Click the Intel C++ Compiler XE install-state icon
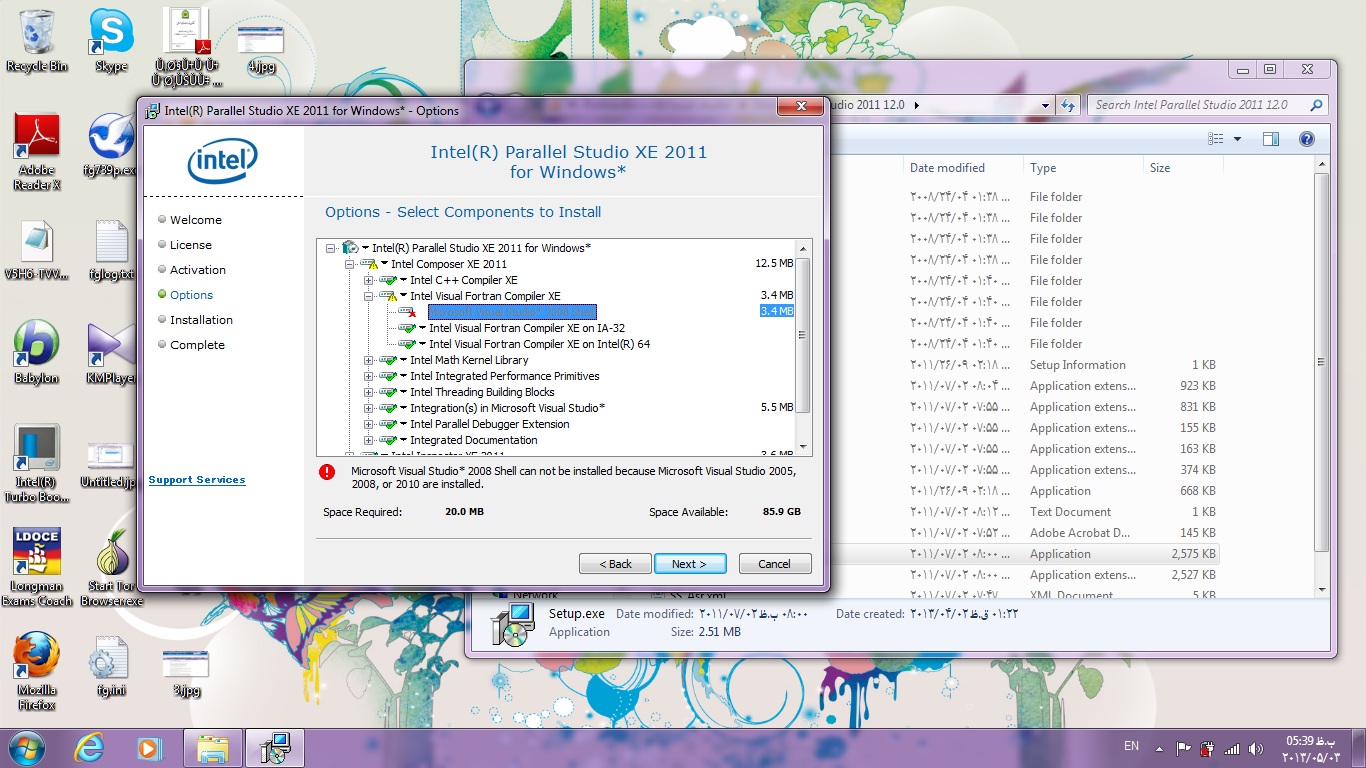The height and width of the screenshot is (768, 1366). click(x=388, y=280)
